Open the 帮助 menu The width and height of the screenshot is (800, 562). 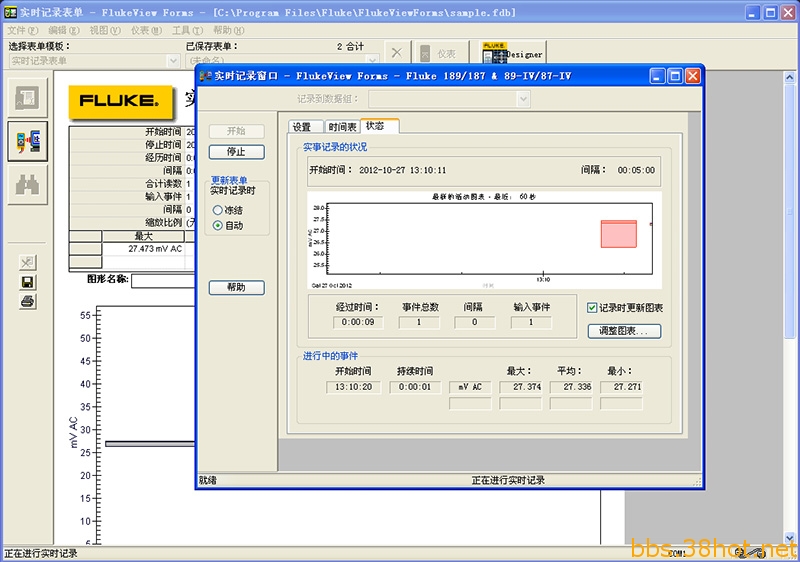coord(229,30)
